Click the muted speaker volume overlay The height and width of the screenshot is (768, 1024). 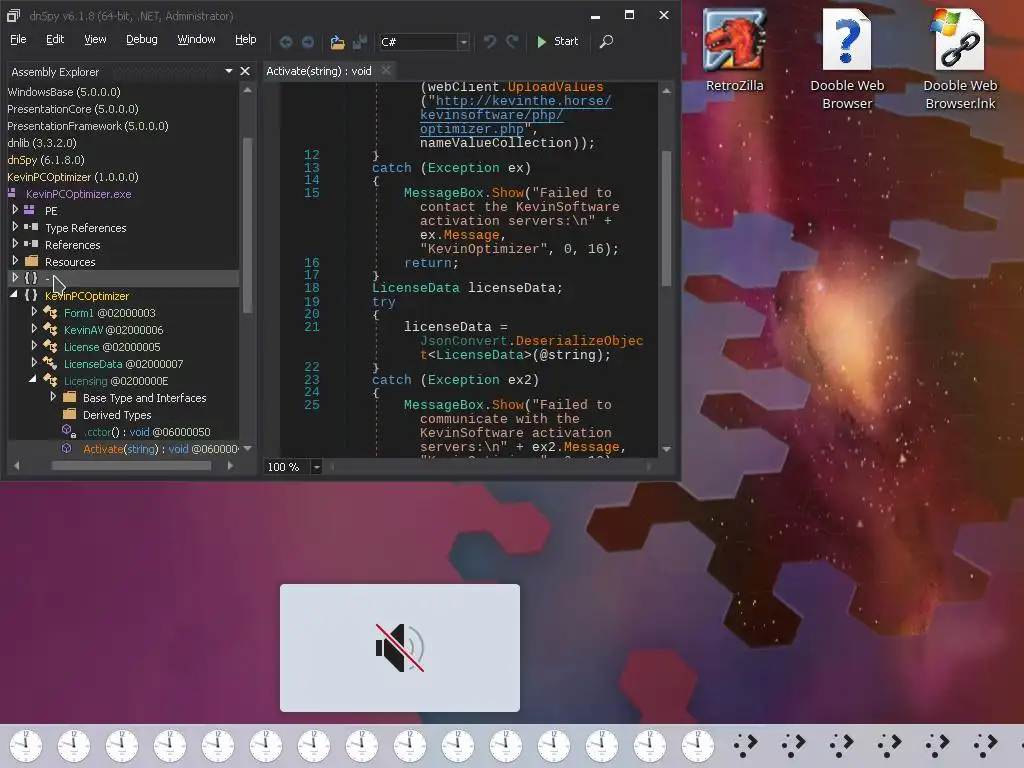click(x=400, y=648)
